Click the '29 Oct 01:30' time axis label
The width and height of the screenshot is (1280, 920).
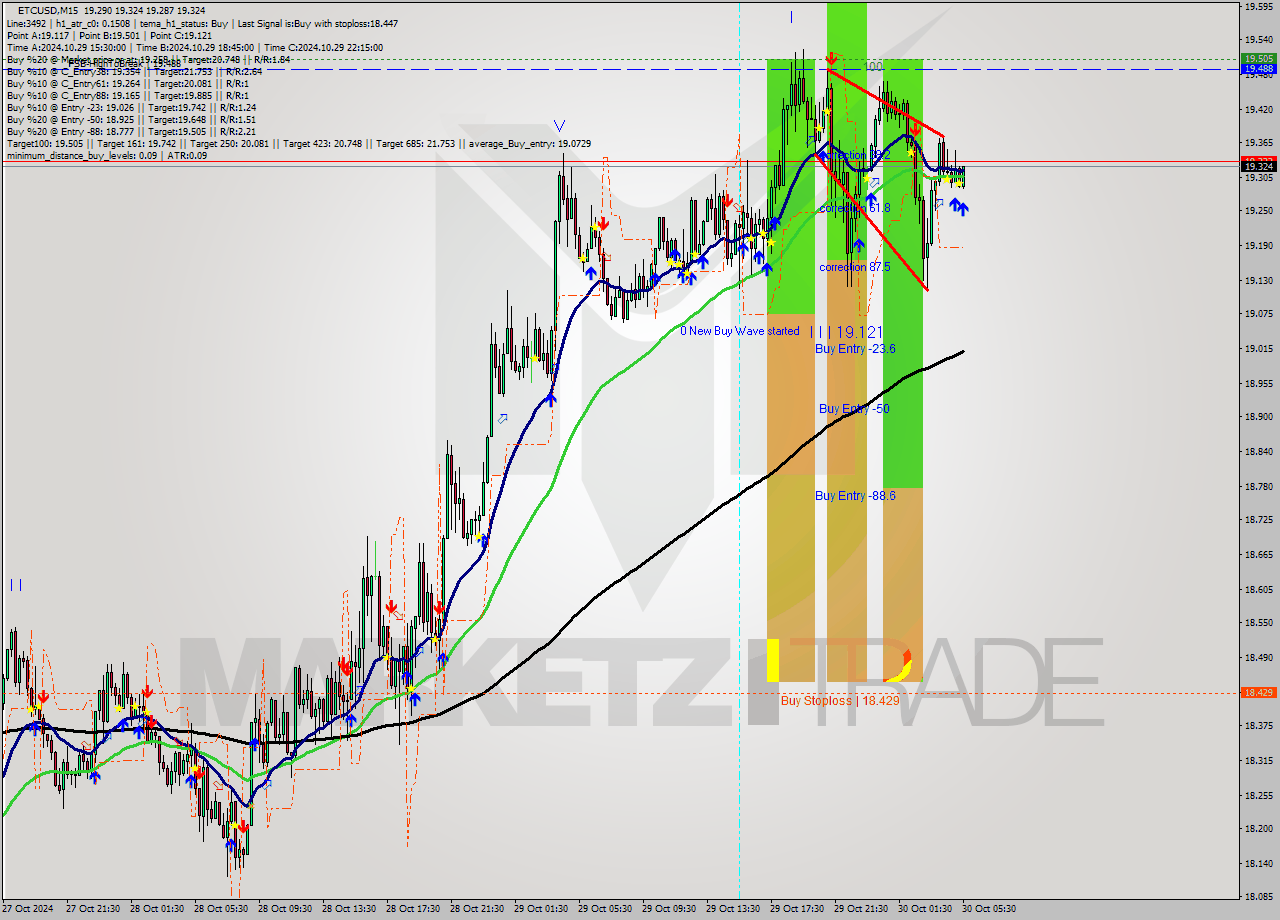[x=541, y=909]
